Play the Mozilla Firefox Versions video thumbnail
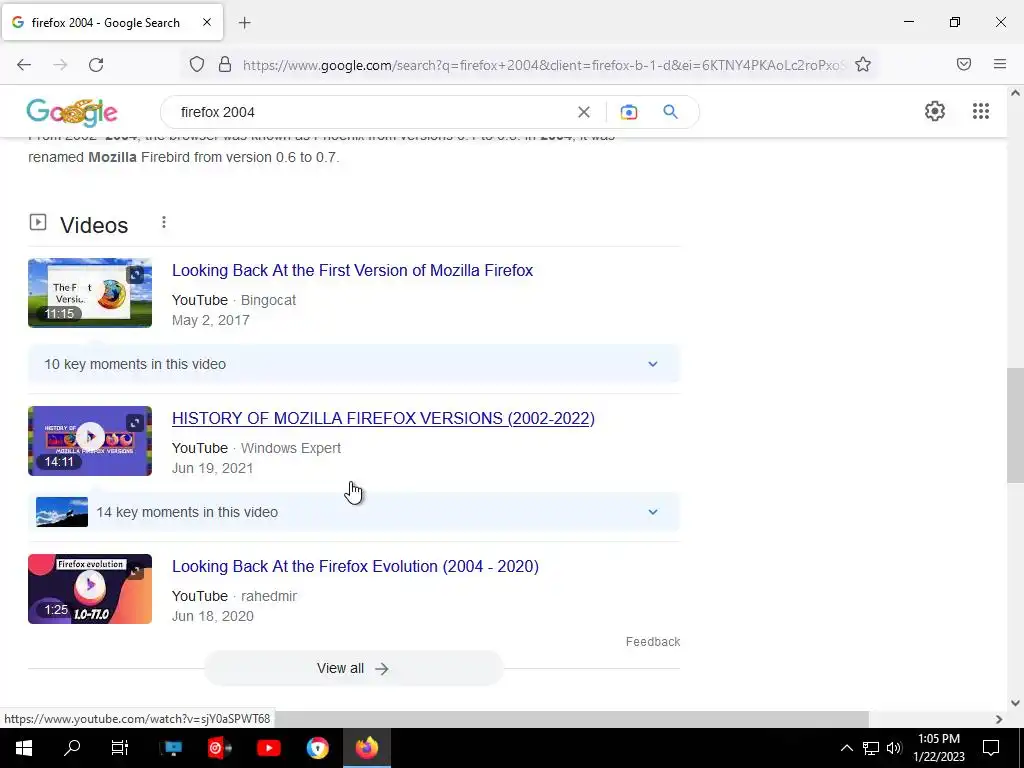This screenshot has width=1024, height=768. tap(90, 441)
